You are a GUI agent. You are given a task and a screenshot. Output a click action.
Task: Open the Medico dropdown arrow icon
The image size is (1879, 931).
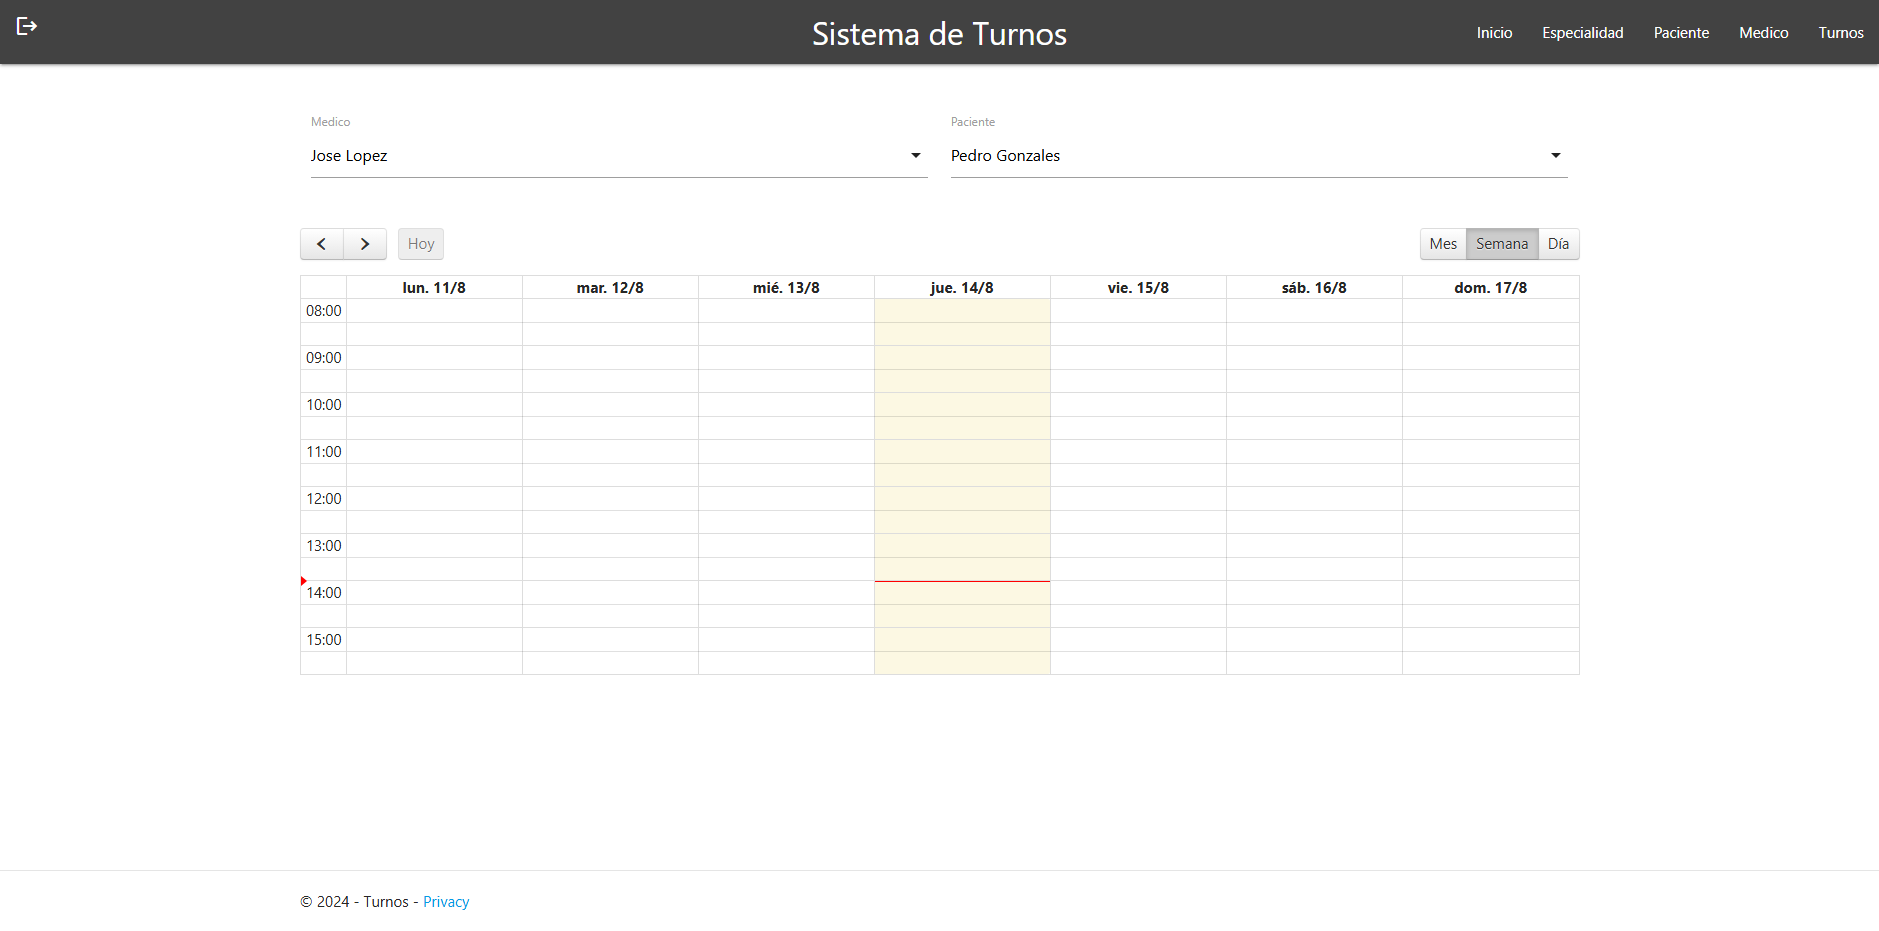click(x=915, y=155)
